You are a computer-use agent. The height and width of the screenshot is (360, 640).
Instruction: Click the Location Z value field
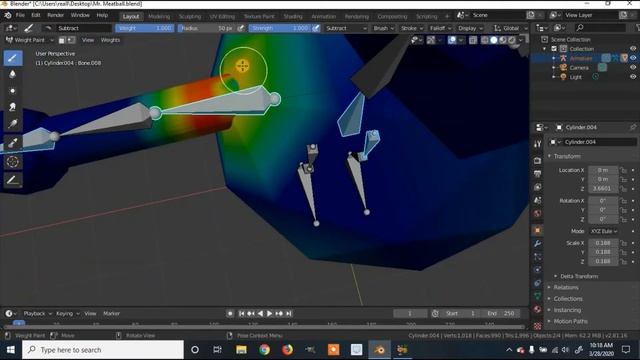coord(602,189)
